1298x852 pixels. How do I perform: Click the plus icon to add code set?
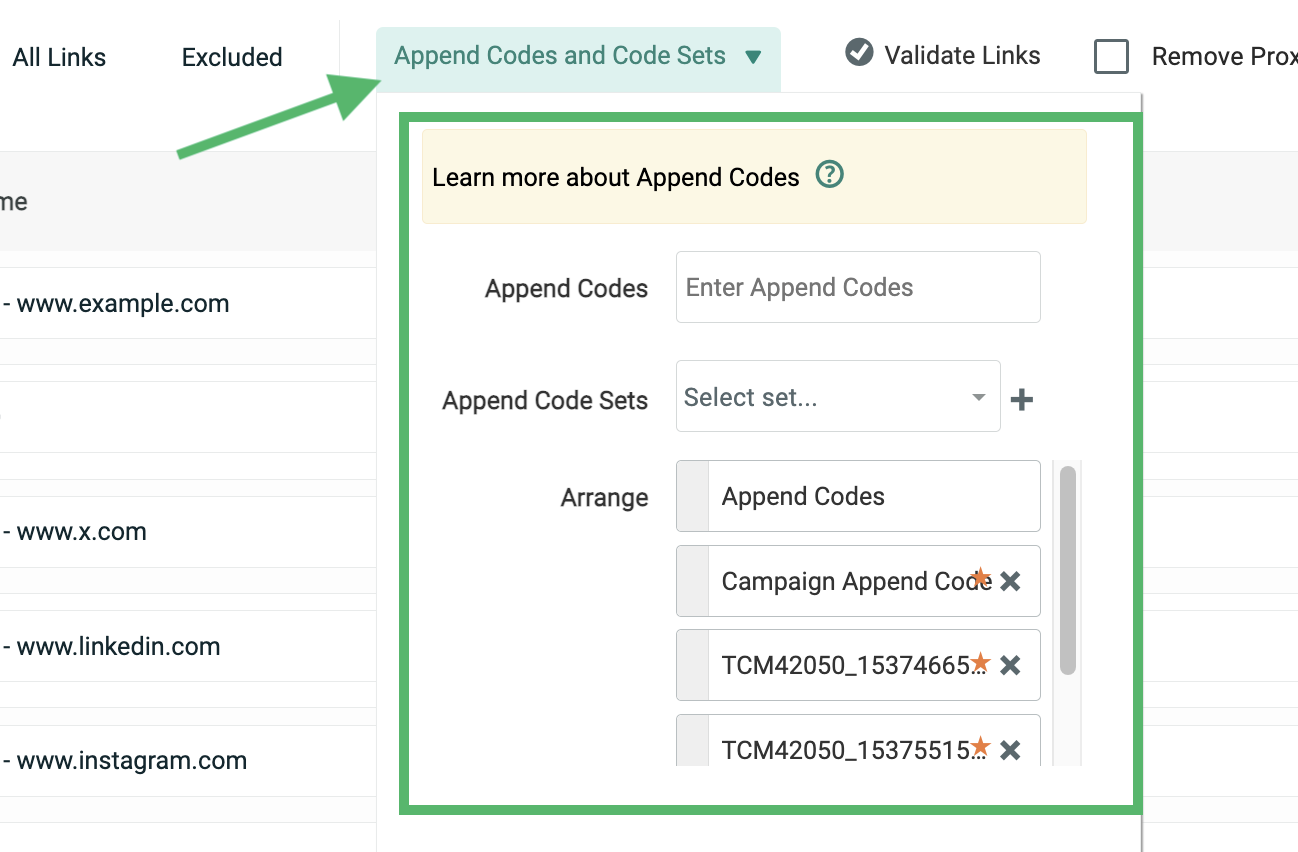(x=1021, y=400)
